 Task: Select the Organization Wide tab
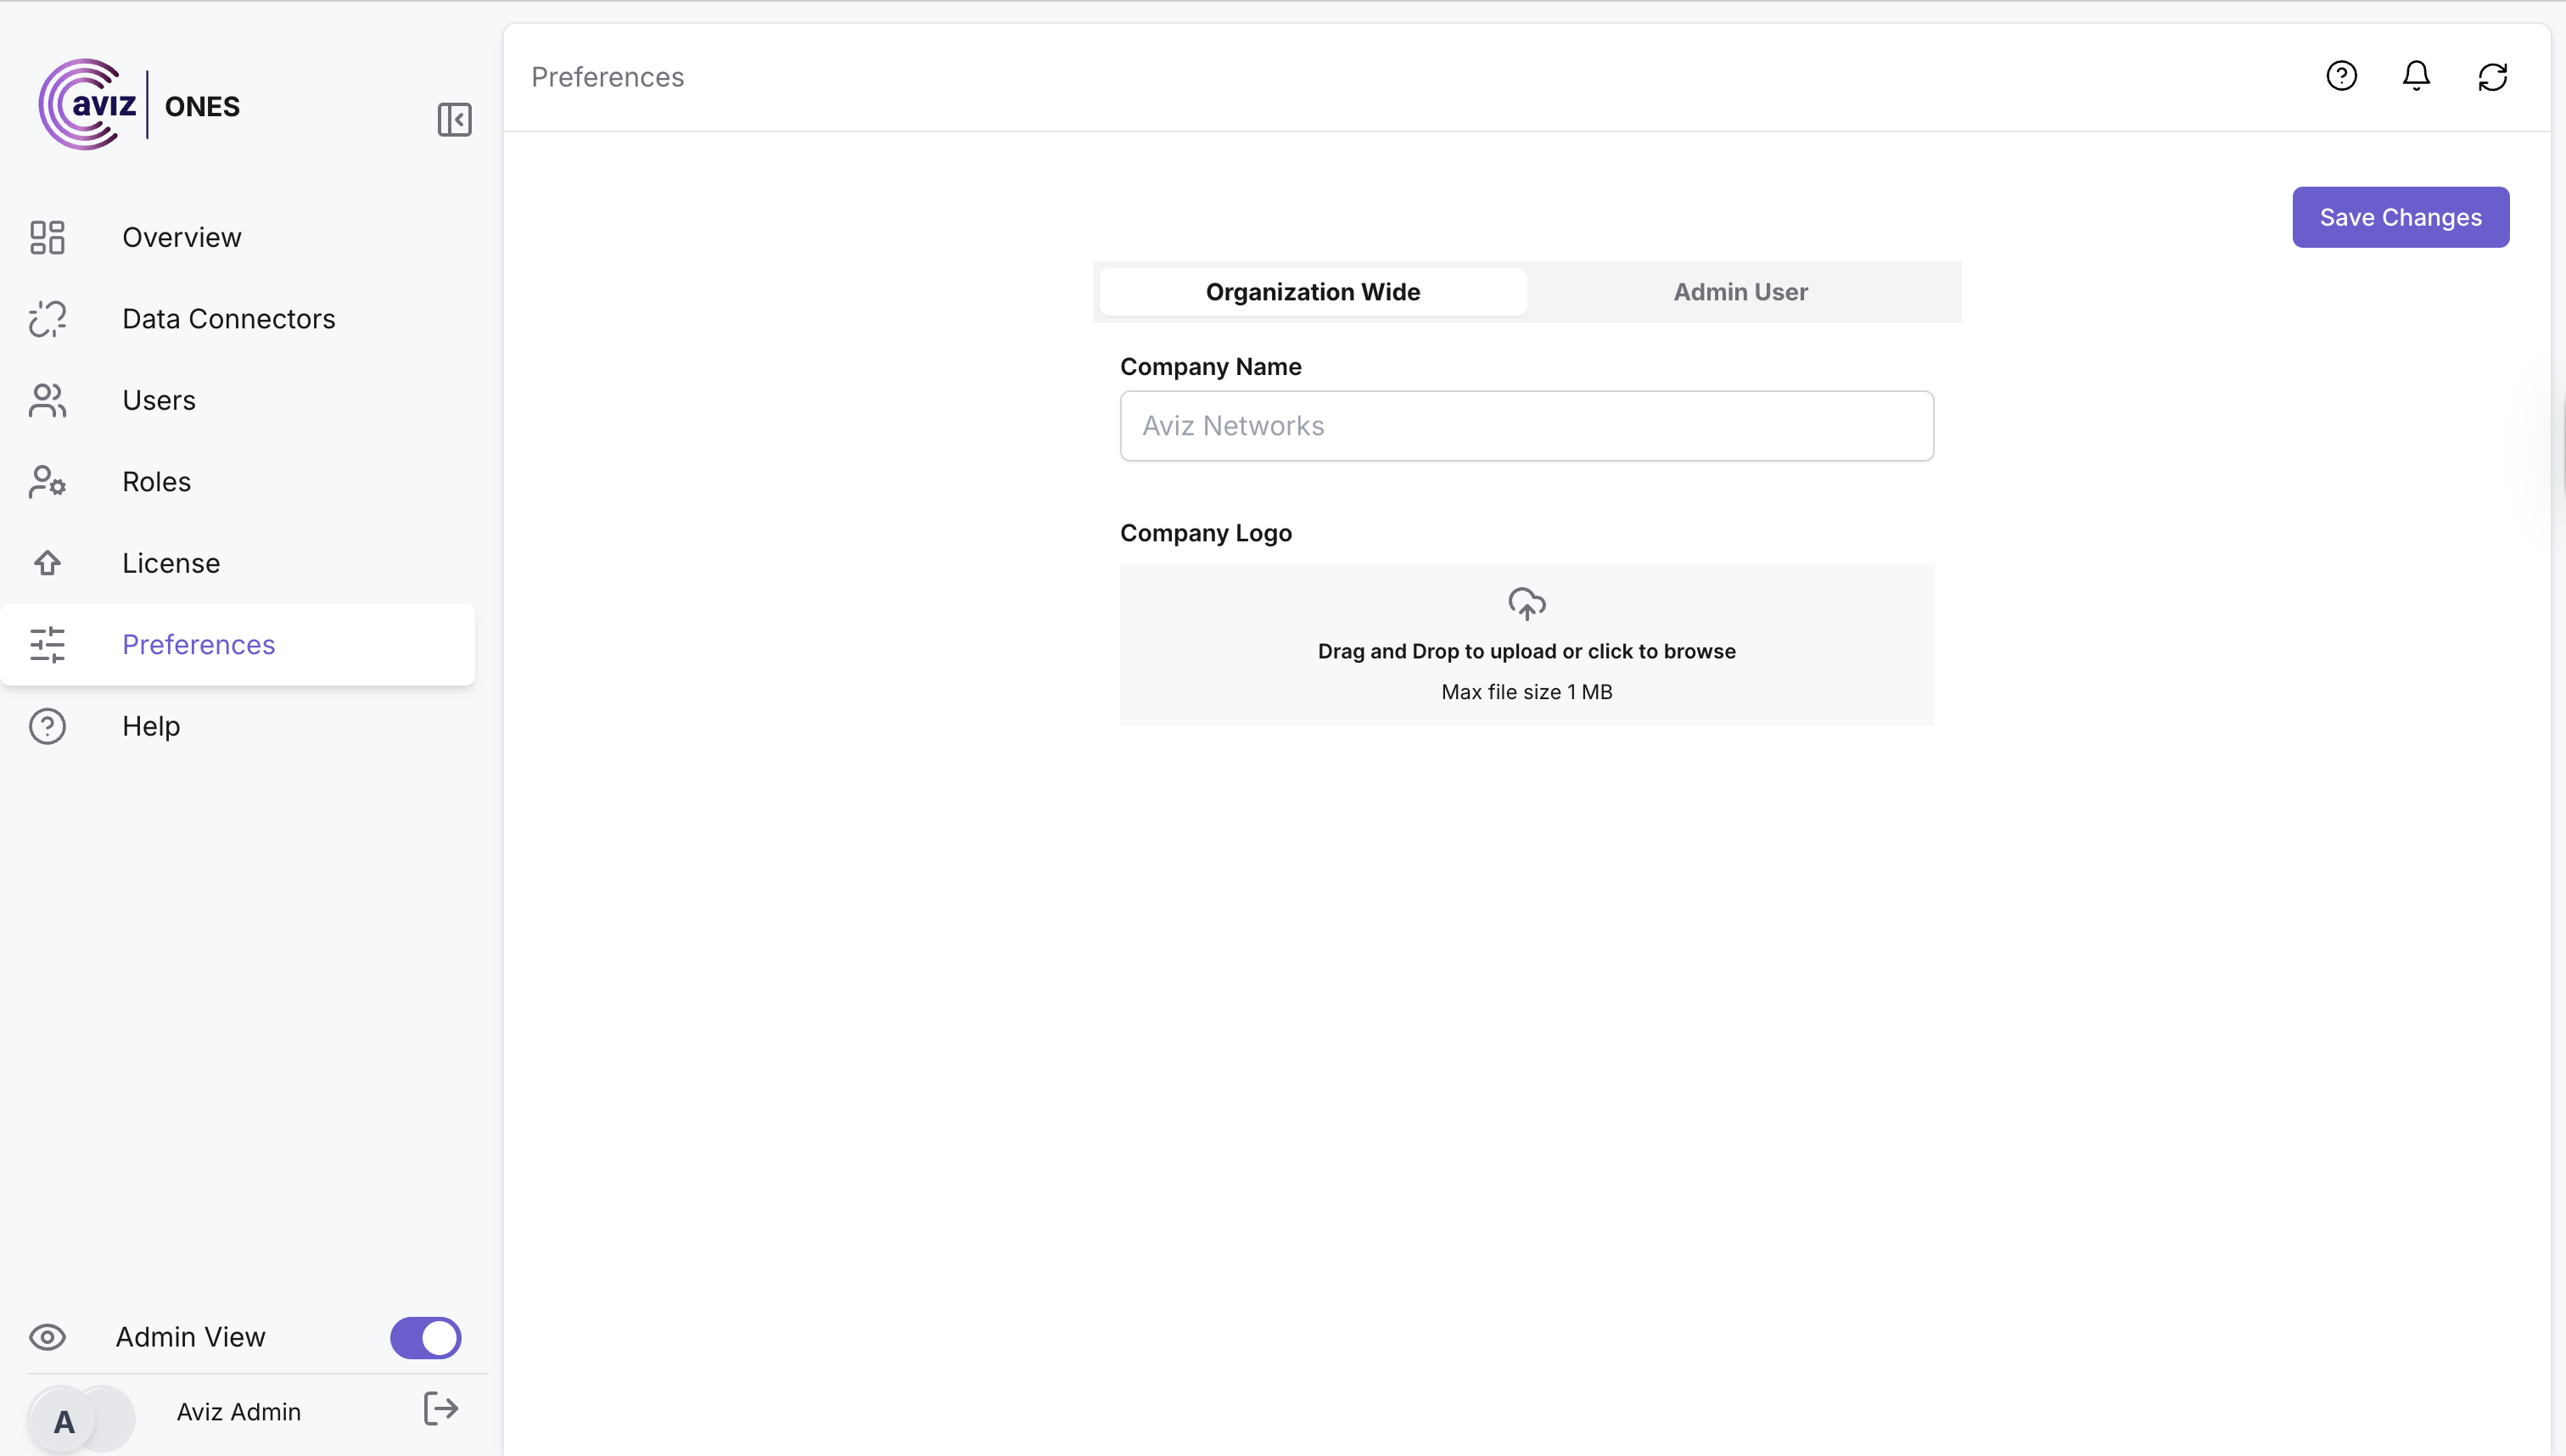click(x=1312, y=292)
